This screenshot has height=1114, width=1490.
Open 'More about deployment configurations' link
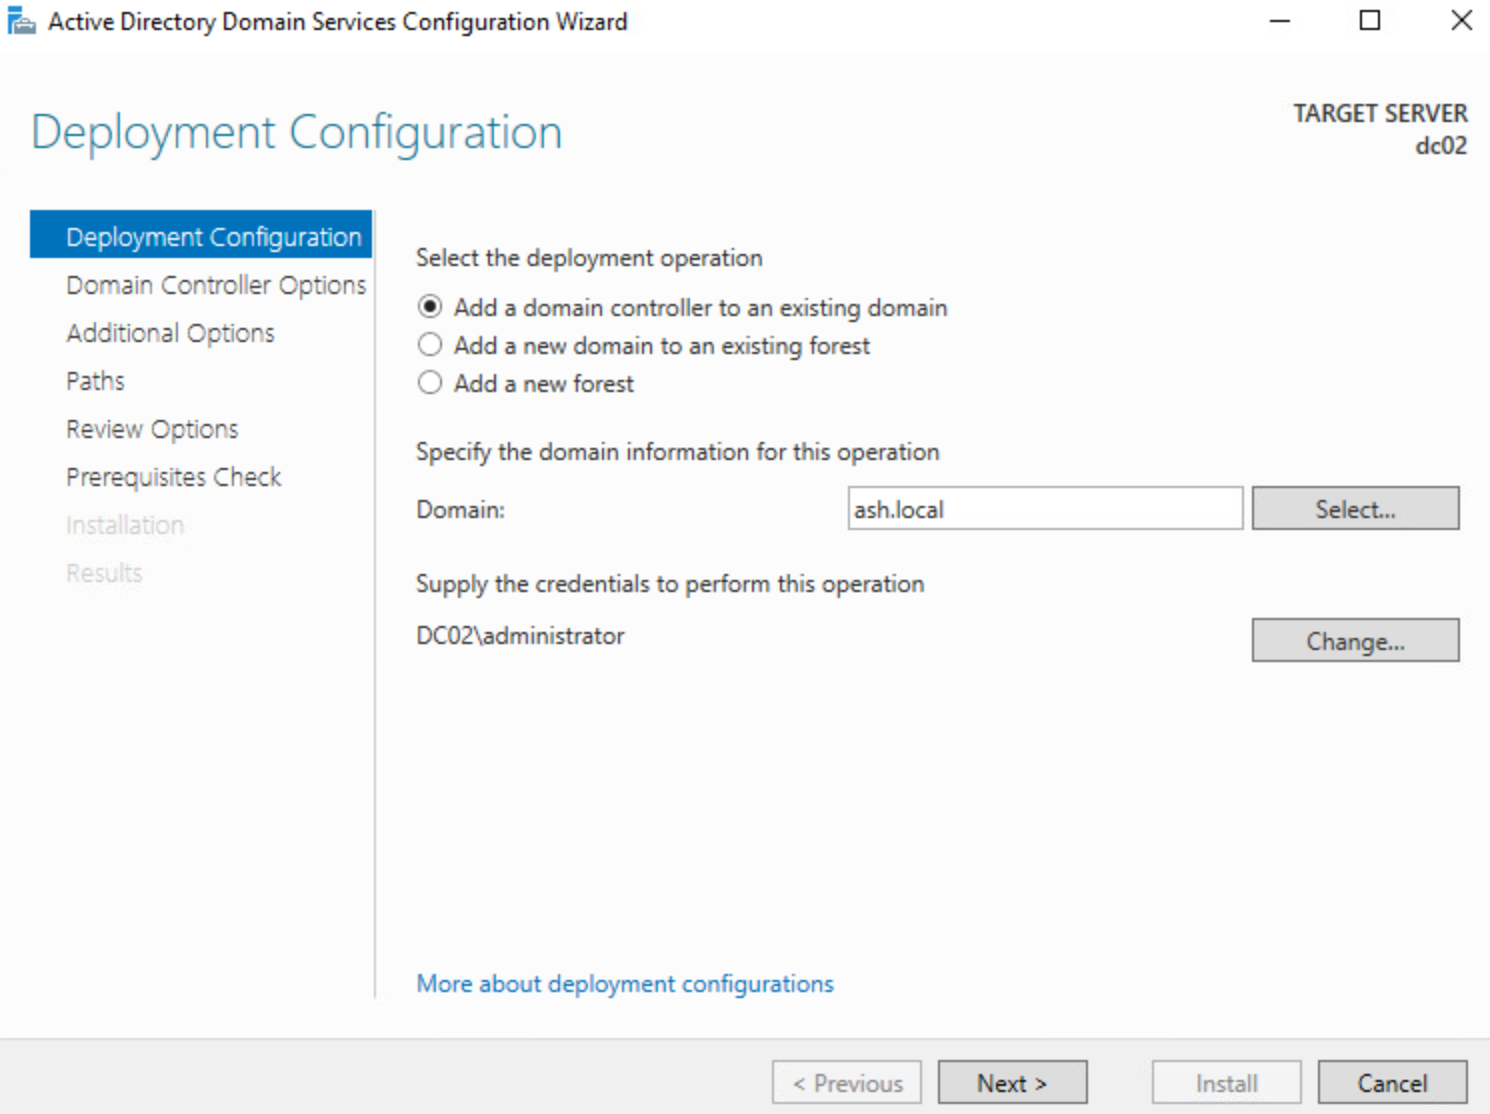625,984
